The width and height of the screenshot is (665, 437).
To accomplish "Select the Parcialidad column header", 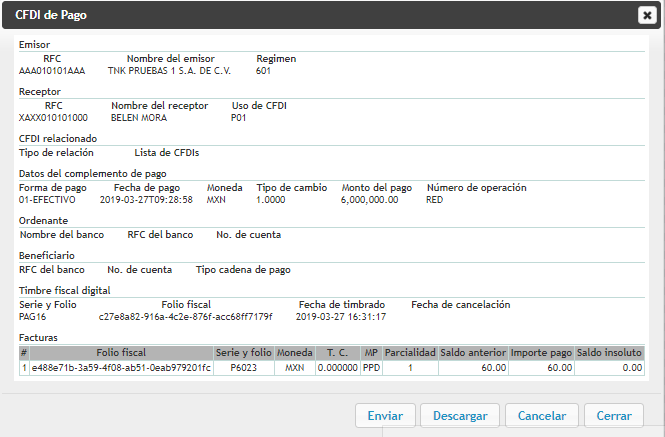I will tap(410, 353).
